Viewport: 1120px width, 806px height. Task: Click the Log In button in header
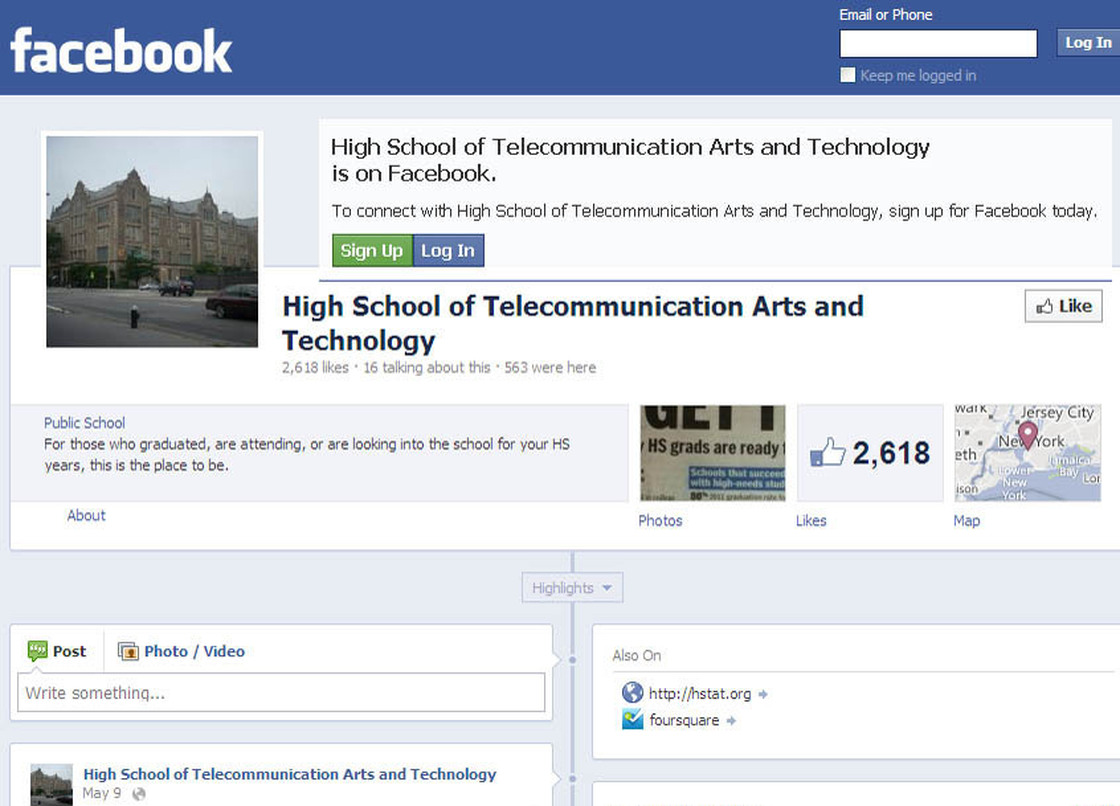pyautogui.click(x=1088, y=43)
